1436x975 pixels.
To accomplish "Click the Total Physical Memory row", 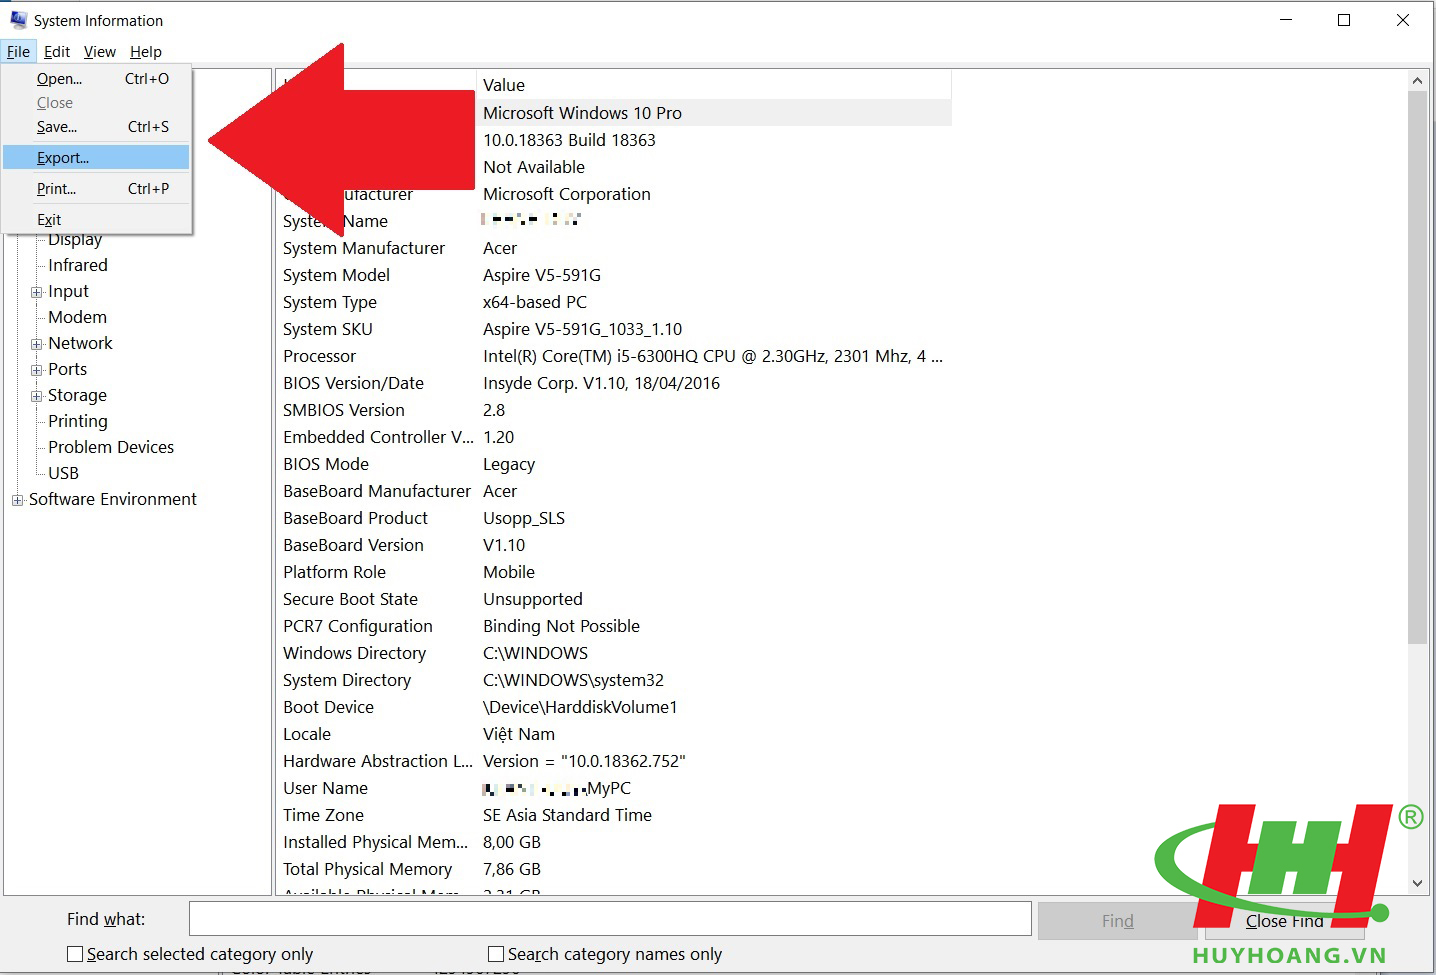I will click(614, 869).
